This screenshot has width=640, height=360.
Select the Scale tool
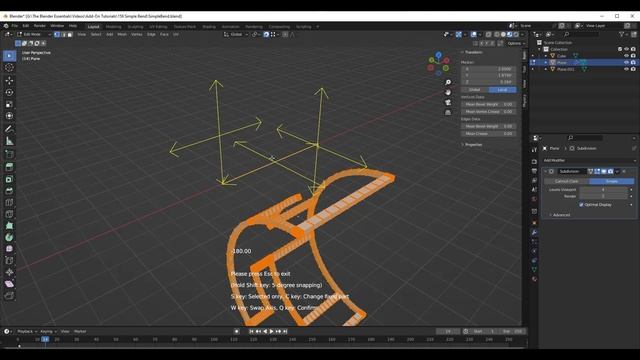(x=9, y=104)
